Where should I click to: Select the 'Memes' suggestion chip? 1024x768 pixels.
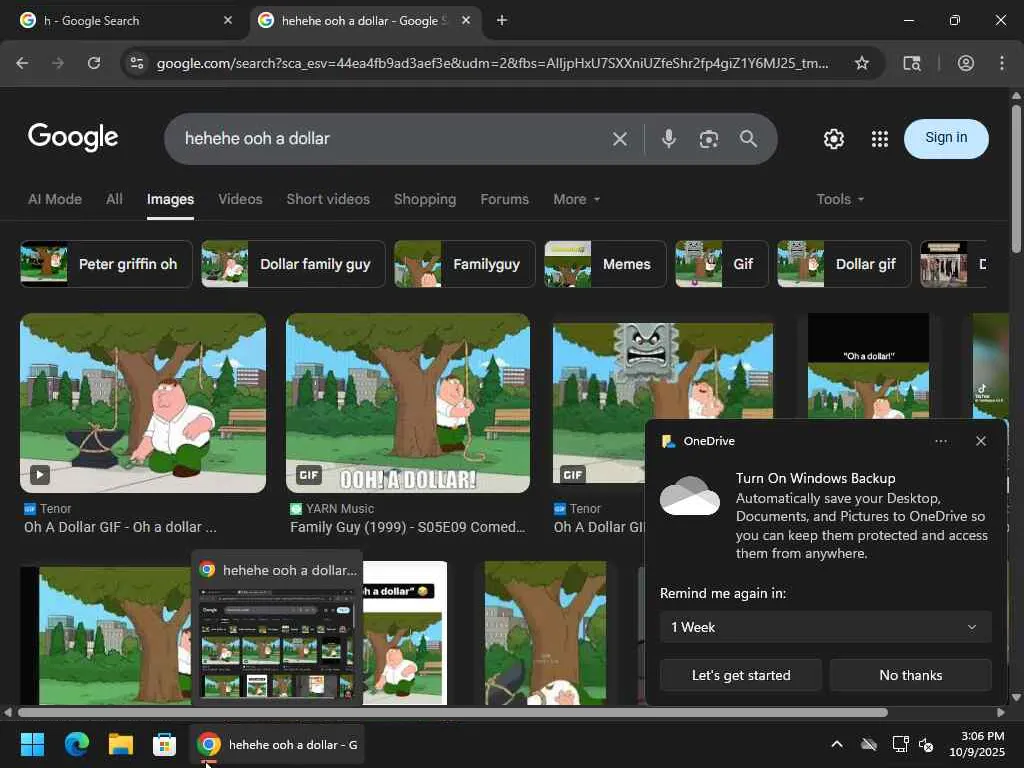605,264
